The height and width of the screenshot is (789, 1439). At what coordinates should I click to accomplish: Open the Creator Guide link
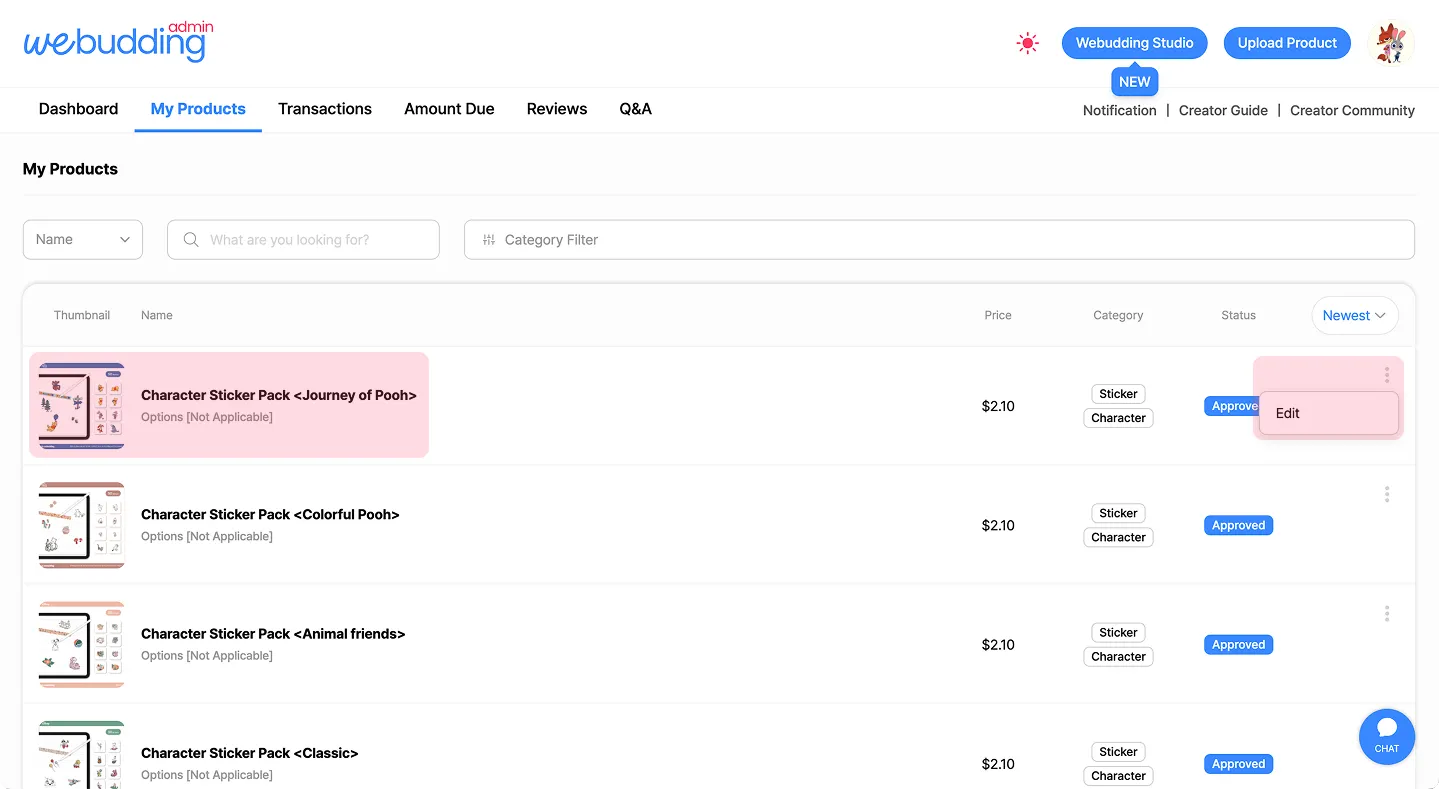1223,110
